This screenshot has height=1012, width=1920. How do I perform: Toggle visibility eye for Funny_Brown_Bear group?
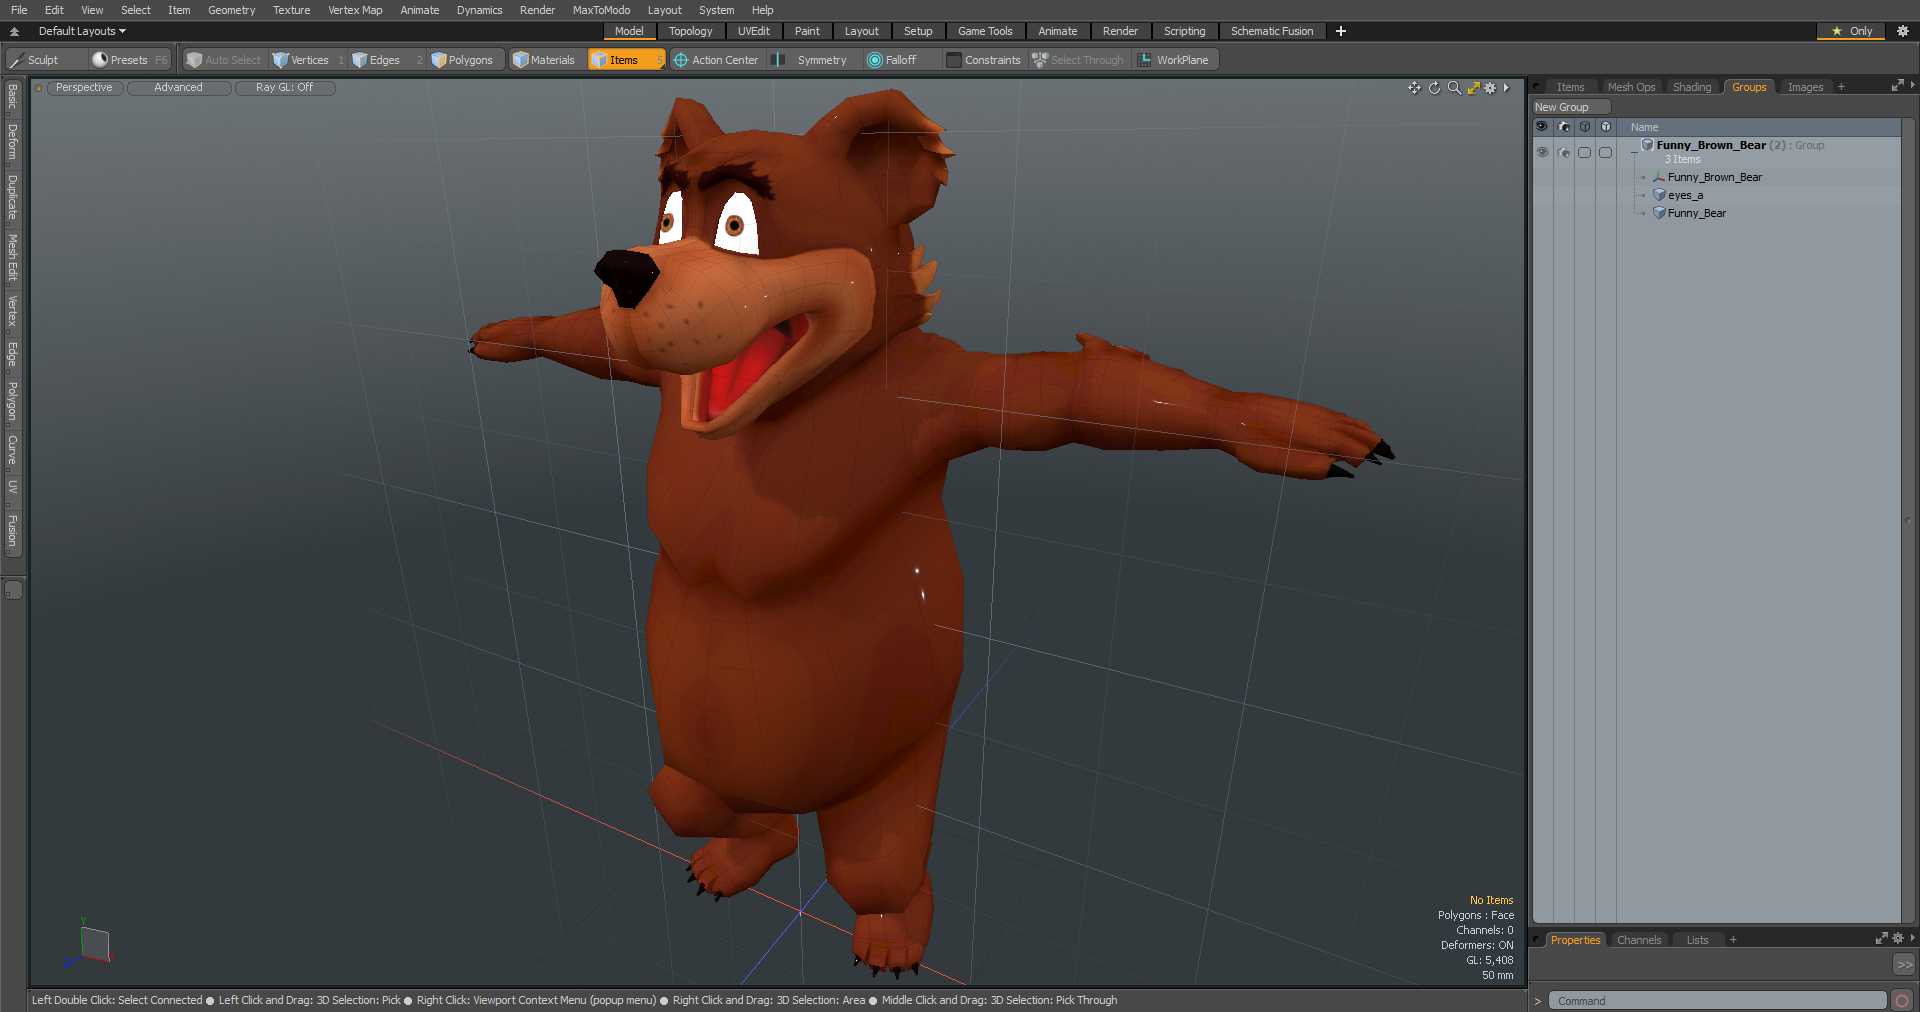[1542, 152]
